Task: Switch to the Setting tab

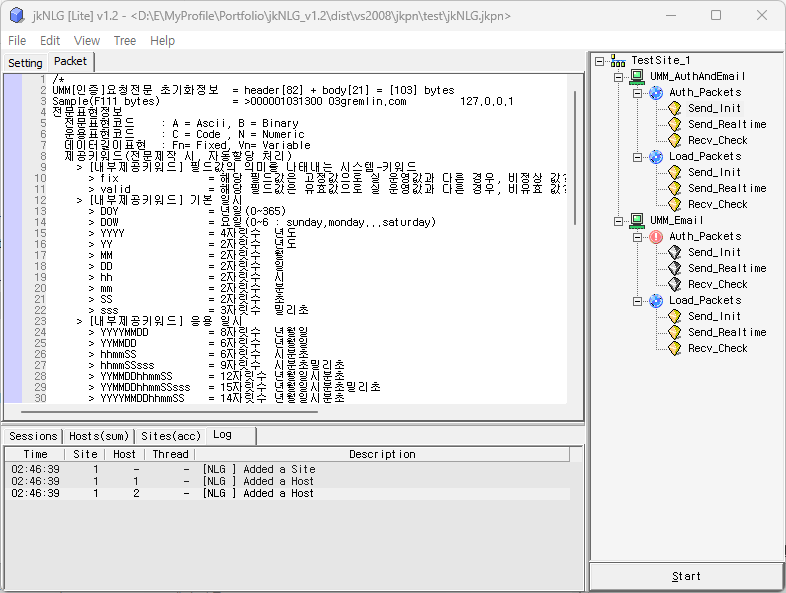Action: click(25, 62)
